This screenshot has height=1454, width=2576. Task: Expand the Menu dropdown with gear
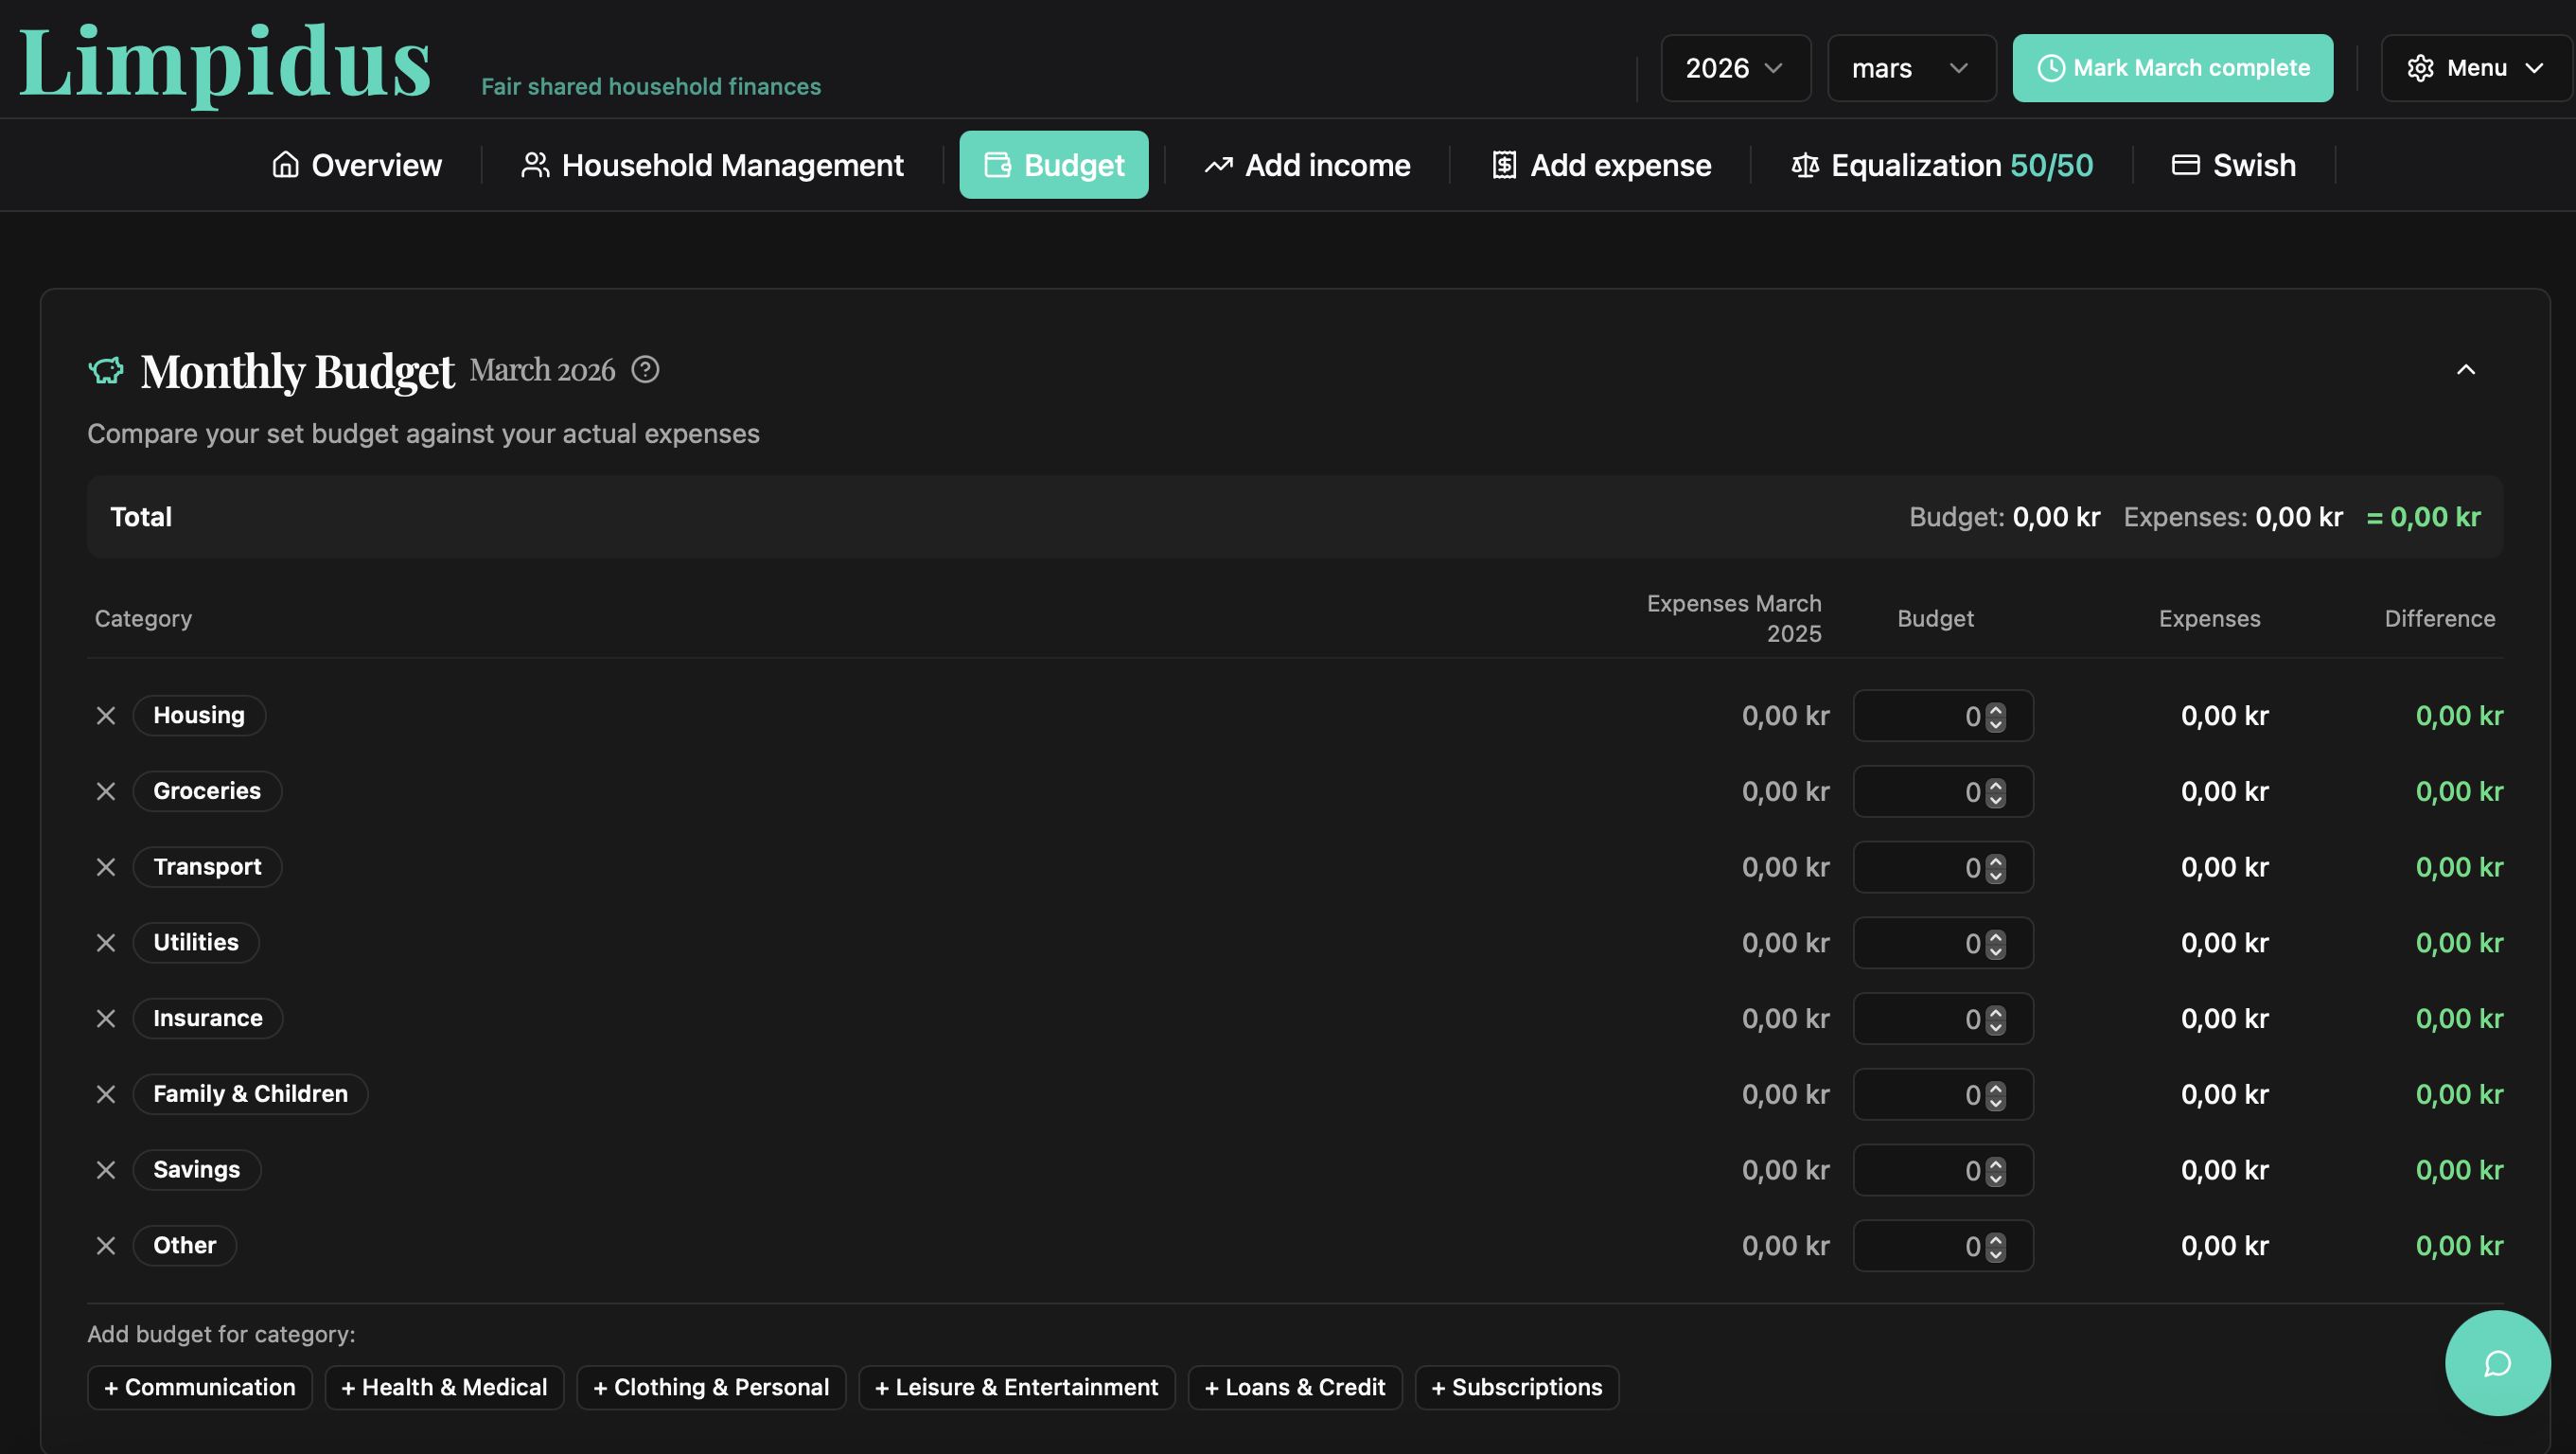pyautogui.click(x=2475, y=68)
